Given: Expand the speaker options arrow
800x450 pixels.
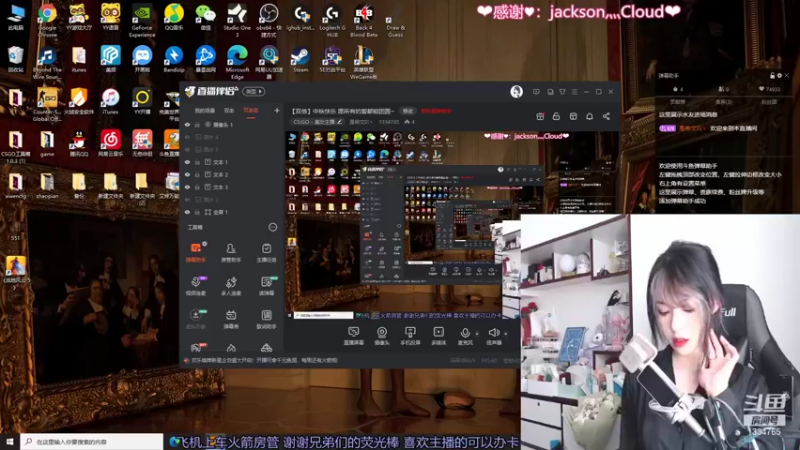Looking at the screenshot, I should [x=506, y=334].
